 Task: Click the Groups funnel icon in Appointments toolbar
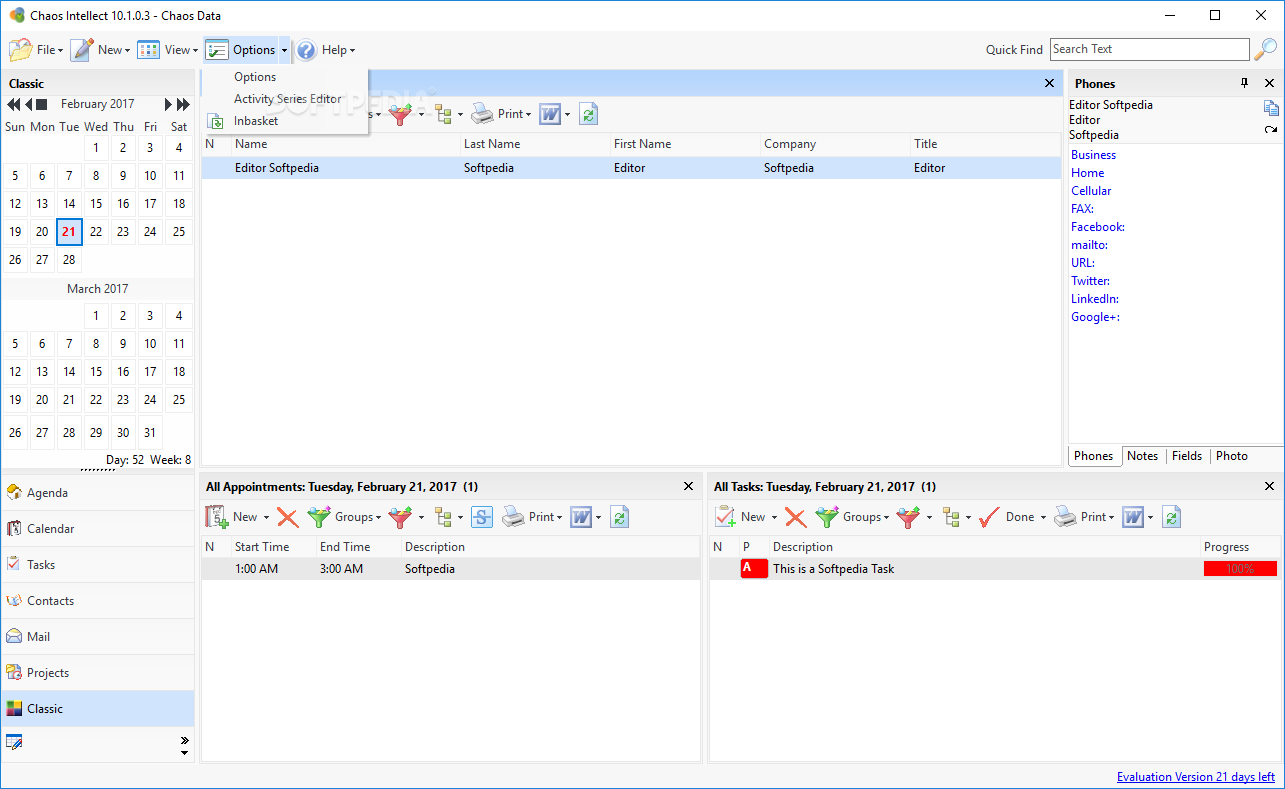[x=319, y=517]
